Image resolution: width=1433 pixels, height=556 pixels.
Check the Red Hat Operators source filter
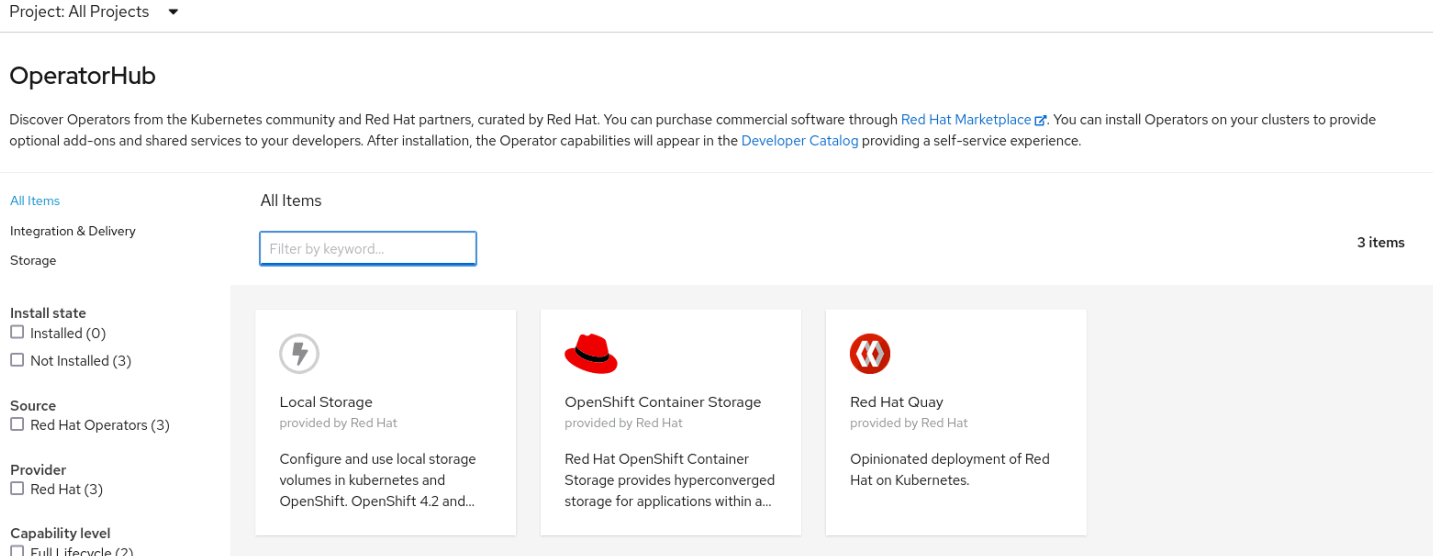(17, 424)
